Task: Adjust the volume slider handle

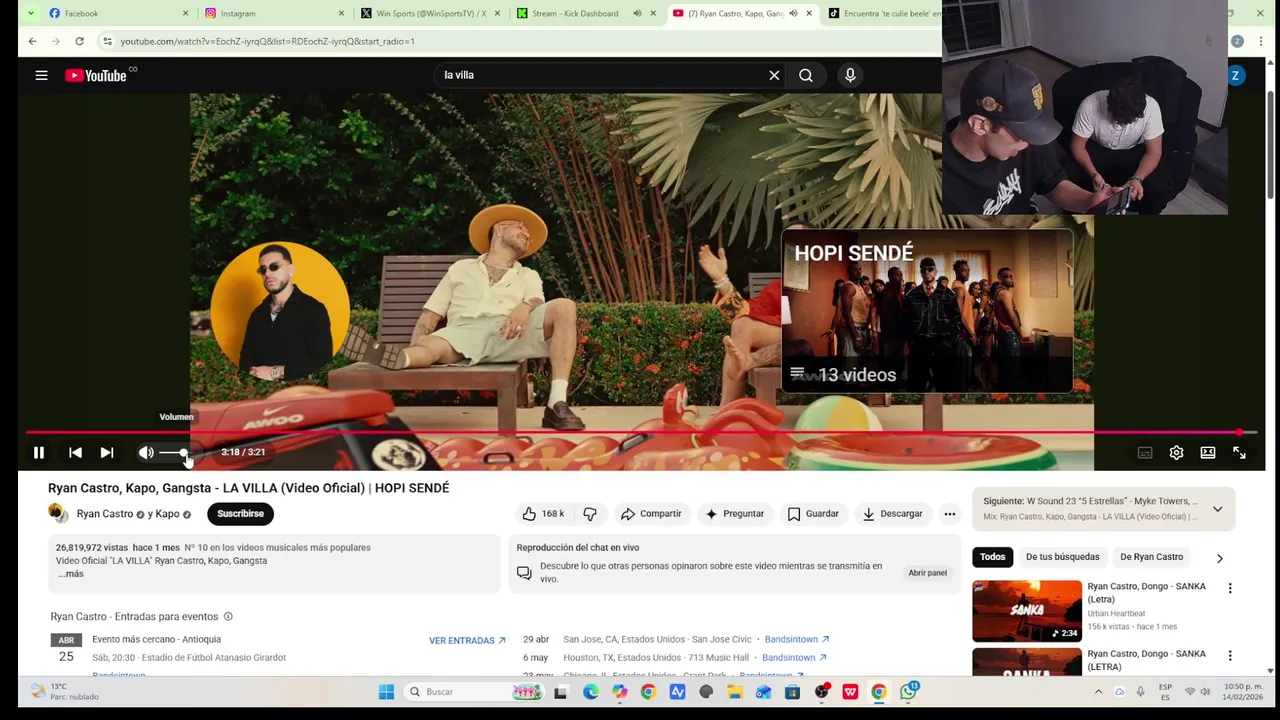Action: 184,453
